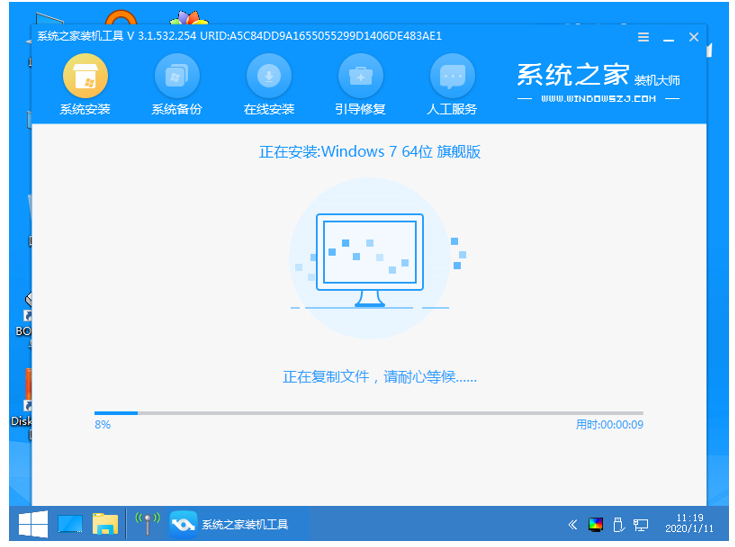Click the installation progress bar
735x547 pixels.
tap(368, 412)
